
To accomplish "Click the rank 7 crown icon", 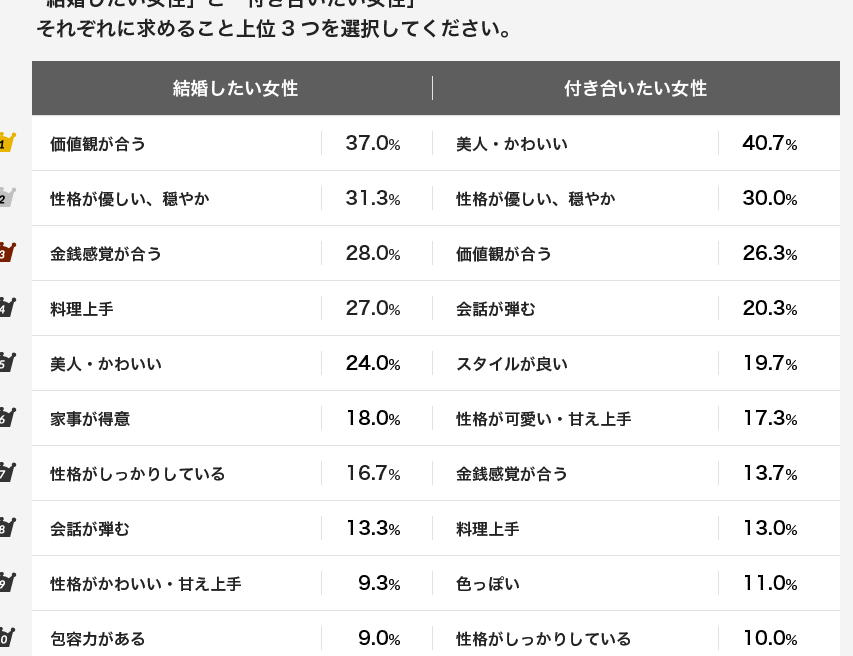I will pyautogui.click(x=6, y=473).
